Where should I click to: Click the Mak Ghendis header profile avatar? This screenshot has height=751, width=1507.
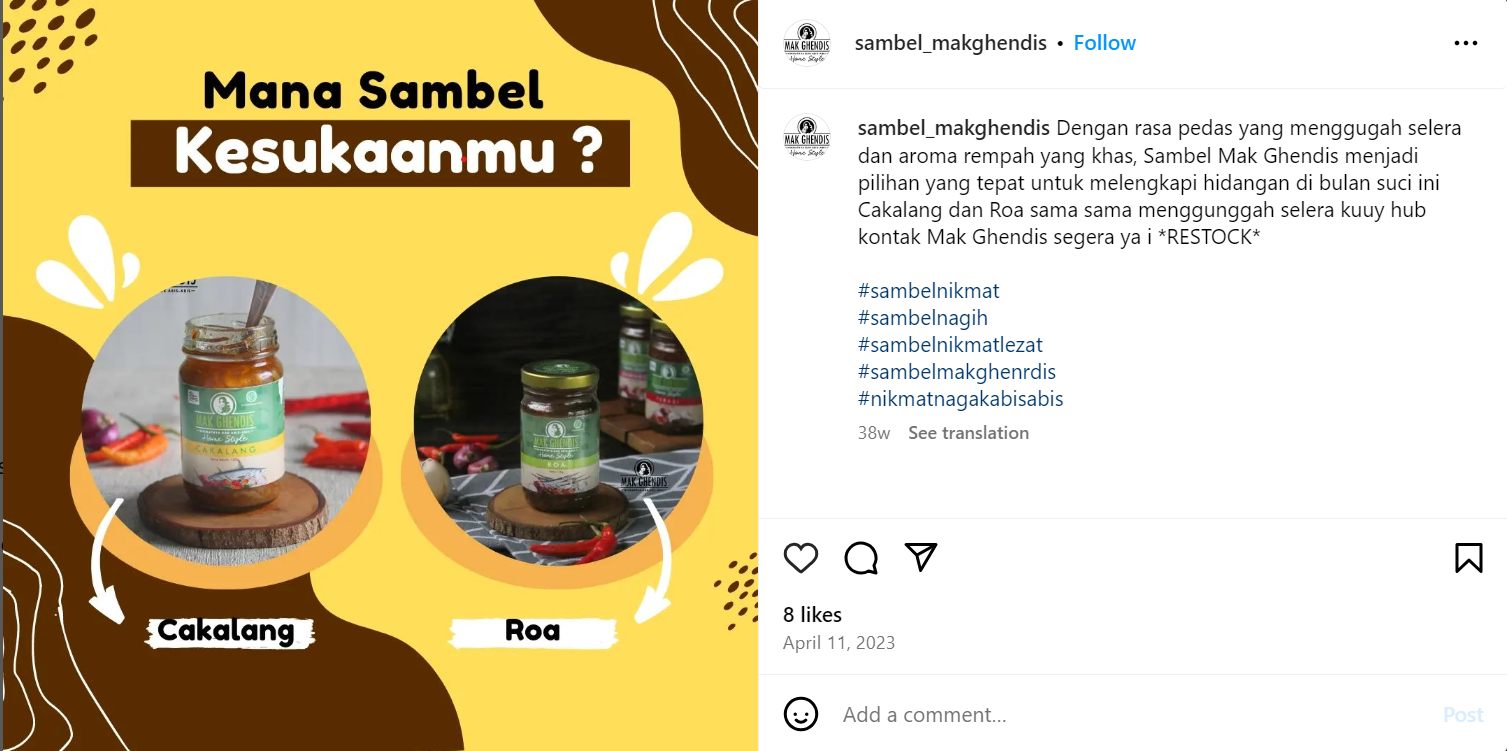(807, 43)
